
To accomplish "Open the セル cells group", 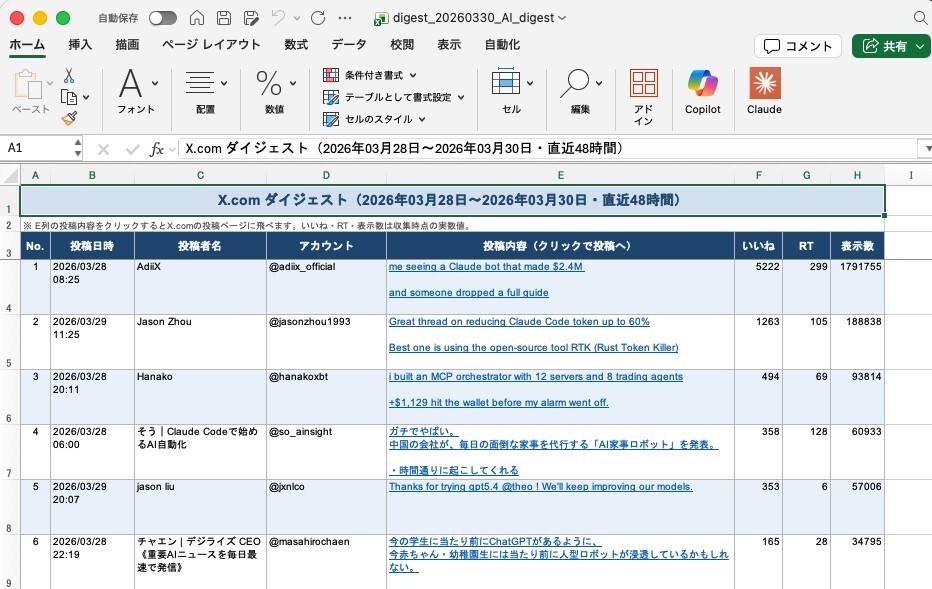I will [511, 90].
